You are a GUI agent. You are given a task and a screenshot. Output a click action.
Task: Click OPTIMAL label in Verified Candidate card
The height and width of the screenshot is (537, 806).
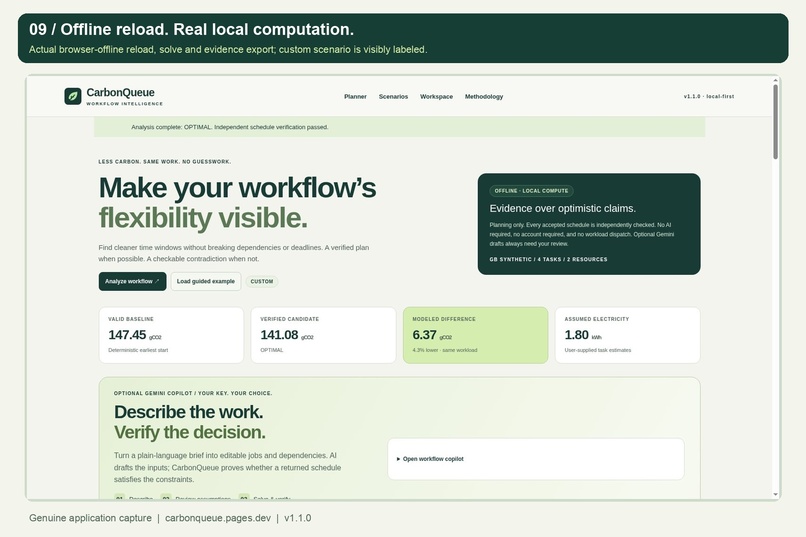click(x=271, y=350)
